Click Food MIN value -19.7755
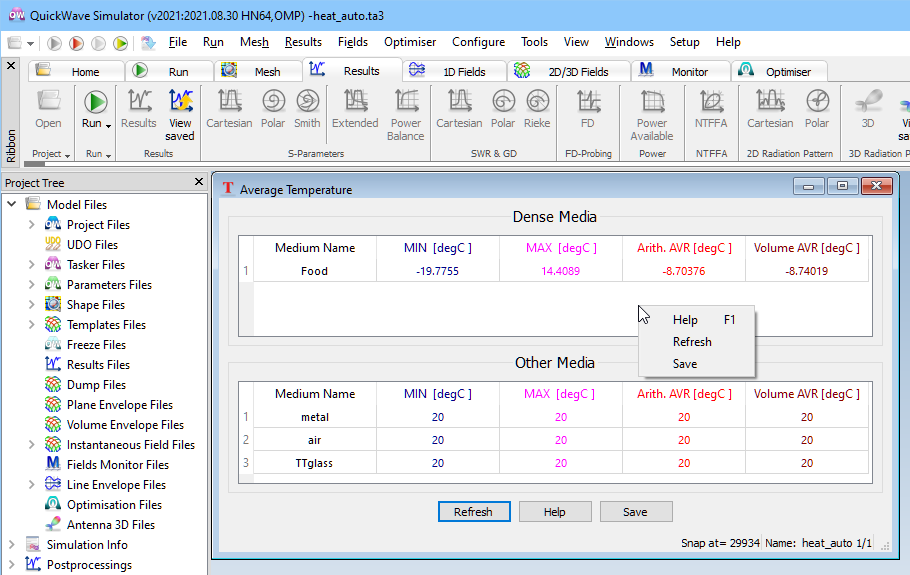The height and width of the screenshot is (575, 910). coord(438,271)
